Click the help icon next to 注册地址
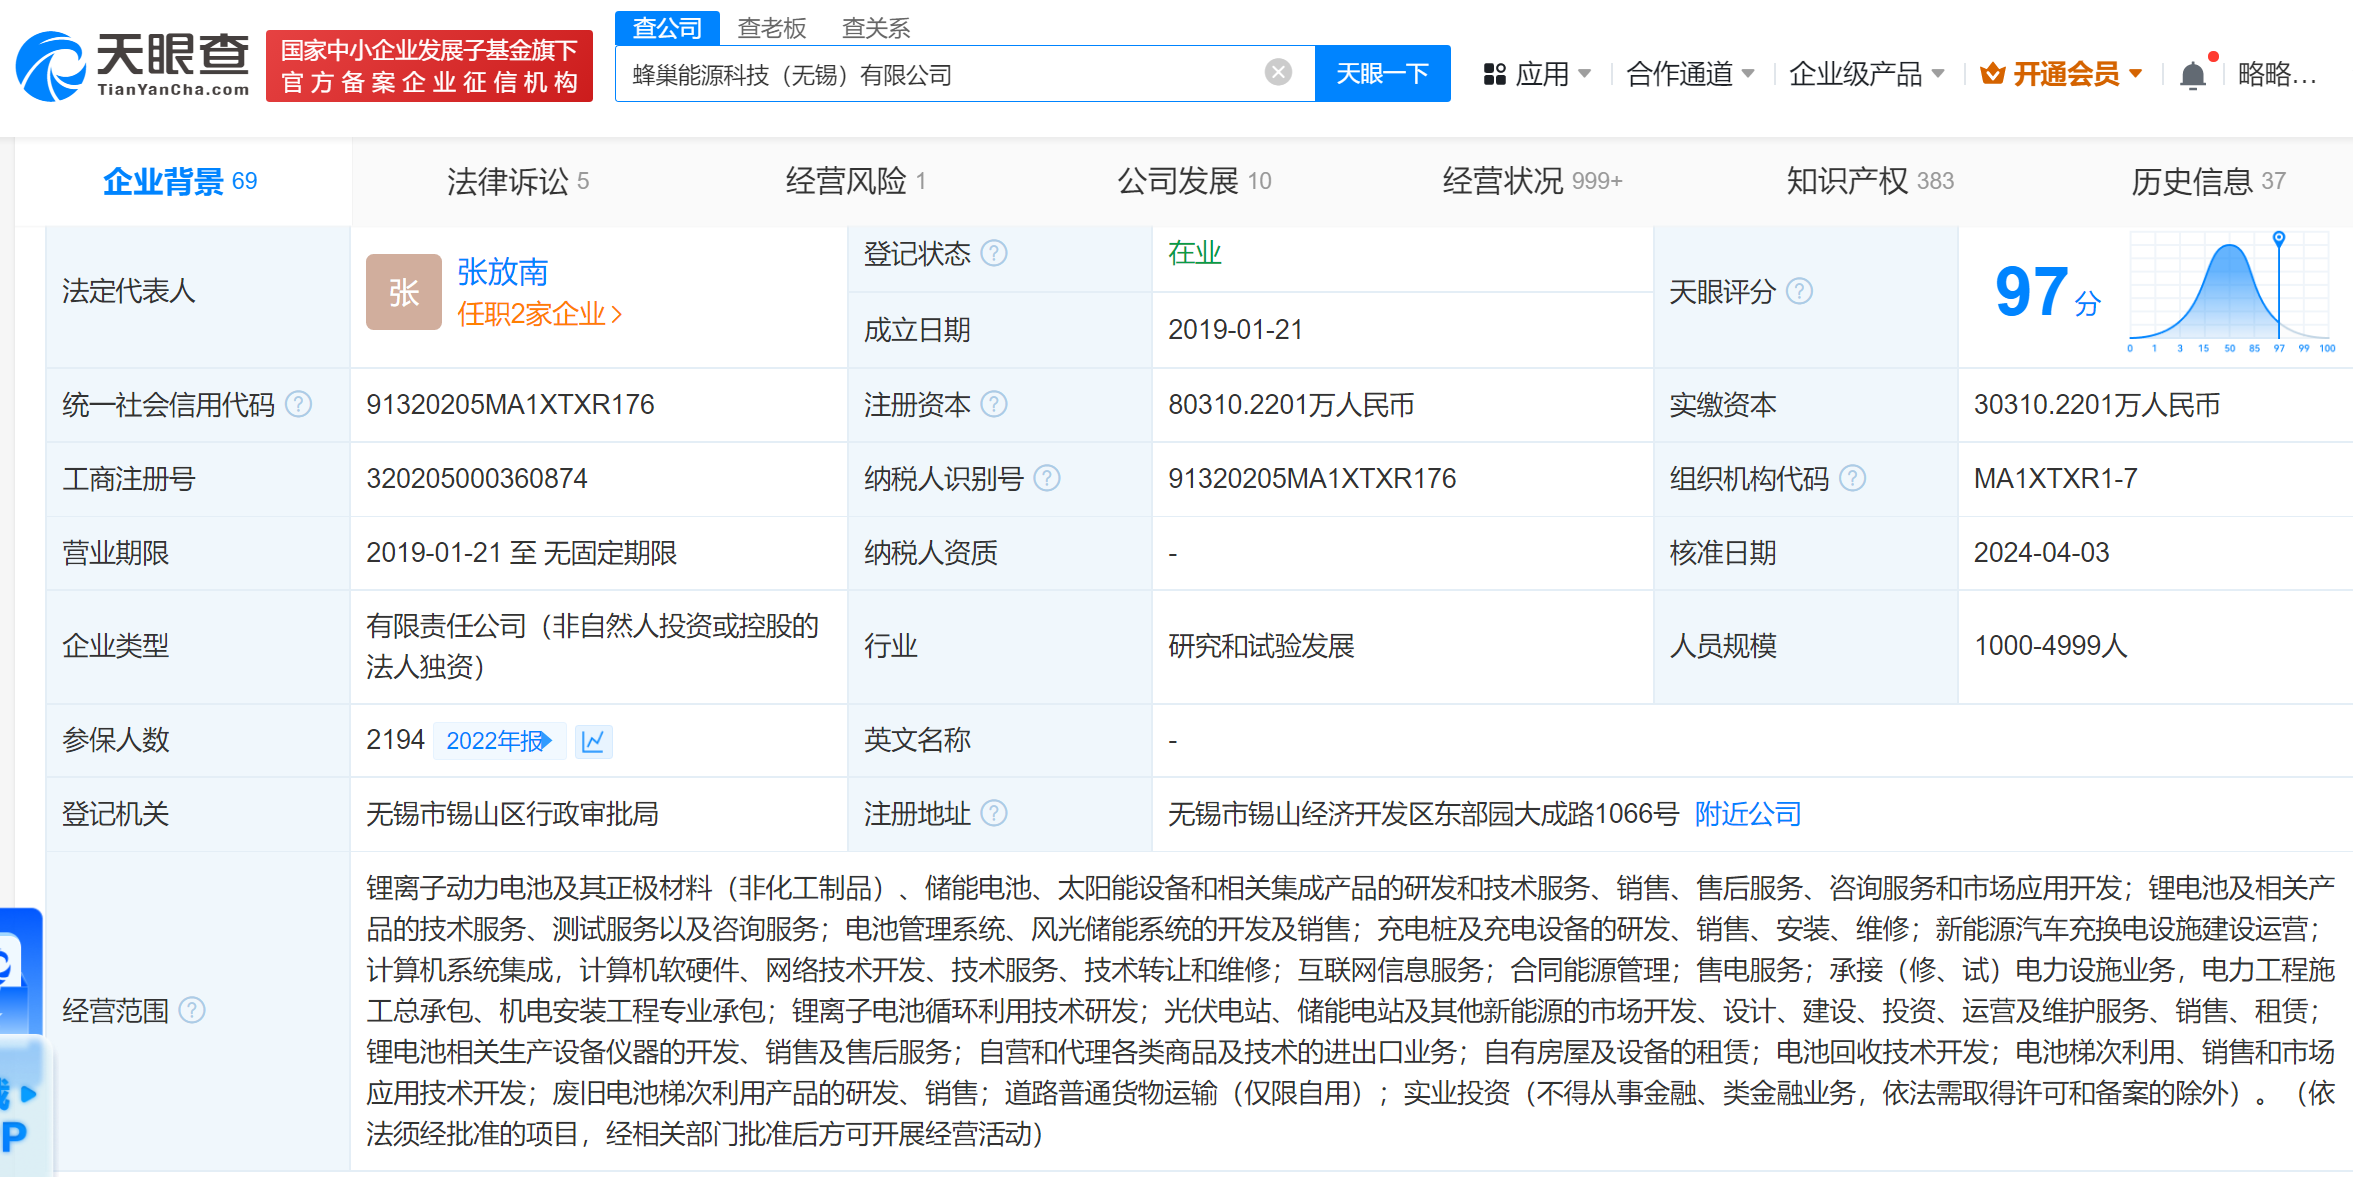2353x1177 pixels. coord(994,813)
